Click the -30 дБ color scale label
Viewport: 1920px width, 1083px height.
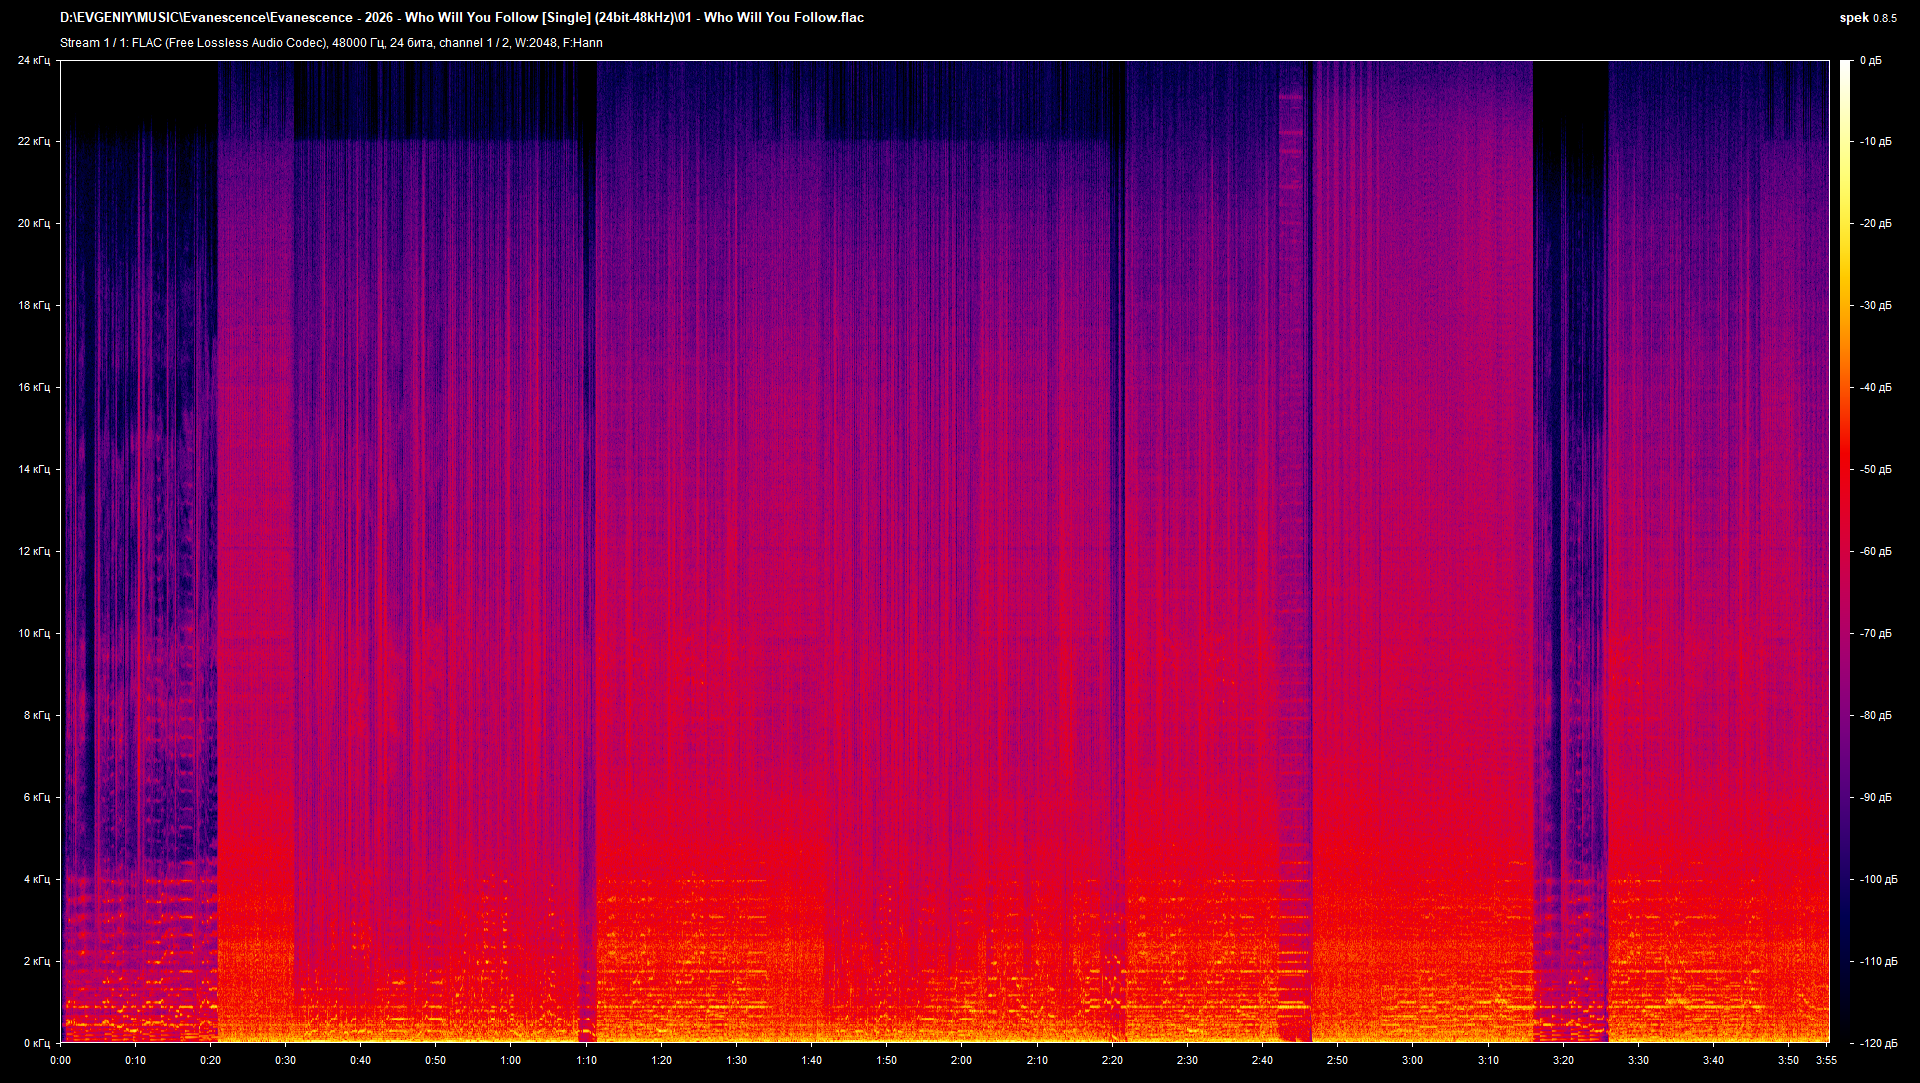(1875, 305)
